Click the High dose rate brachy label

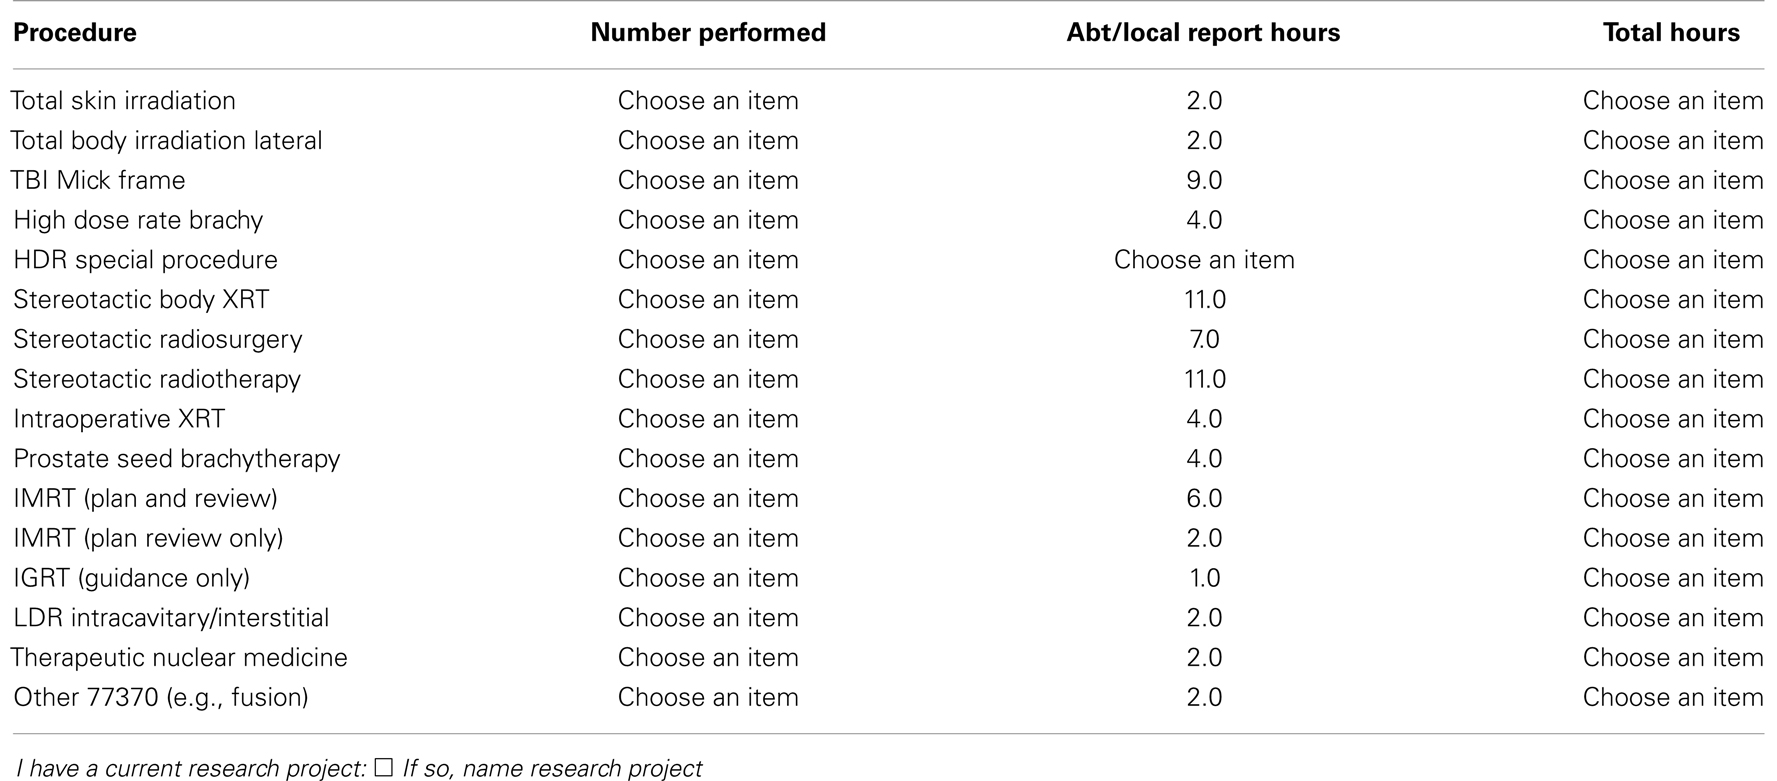tap(138, 220)
